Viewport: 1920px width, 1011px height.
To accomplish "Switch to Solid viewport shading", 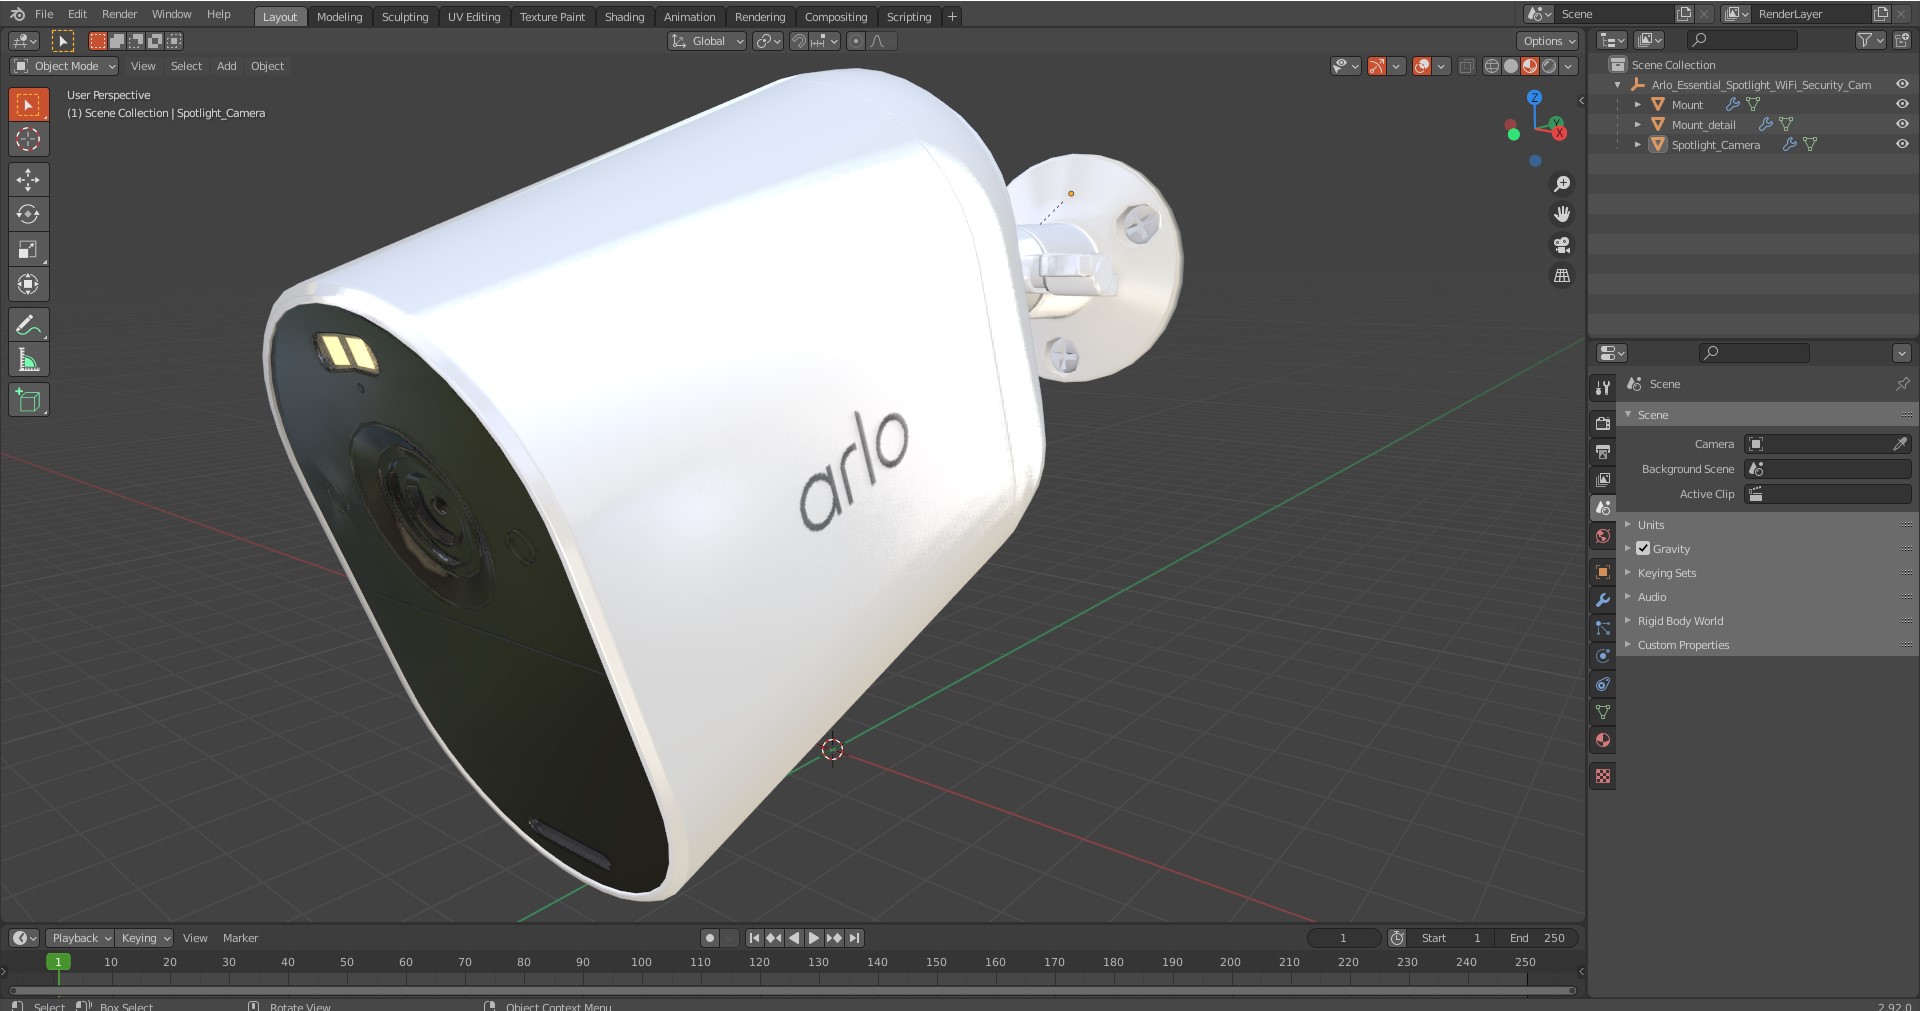I will pos(1511,66).
